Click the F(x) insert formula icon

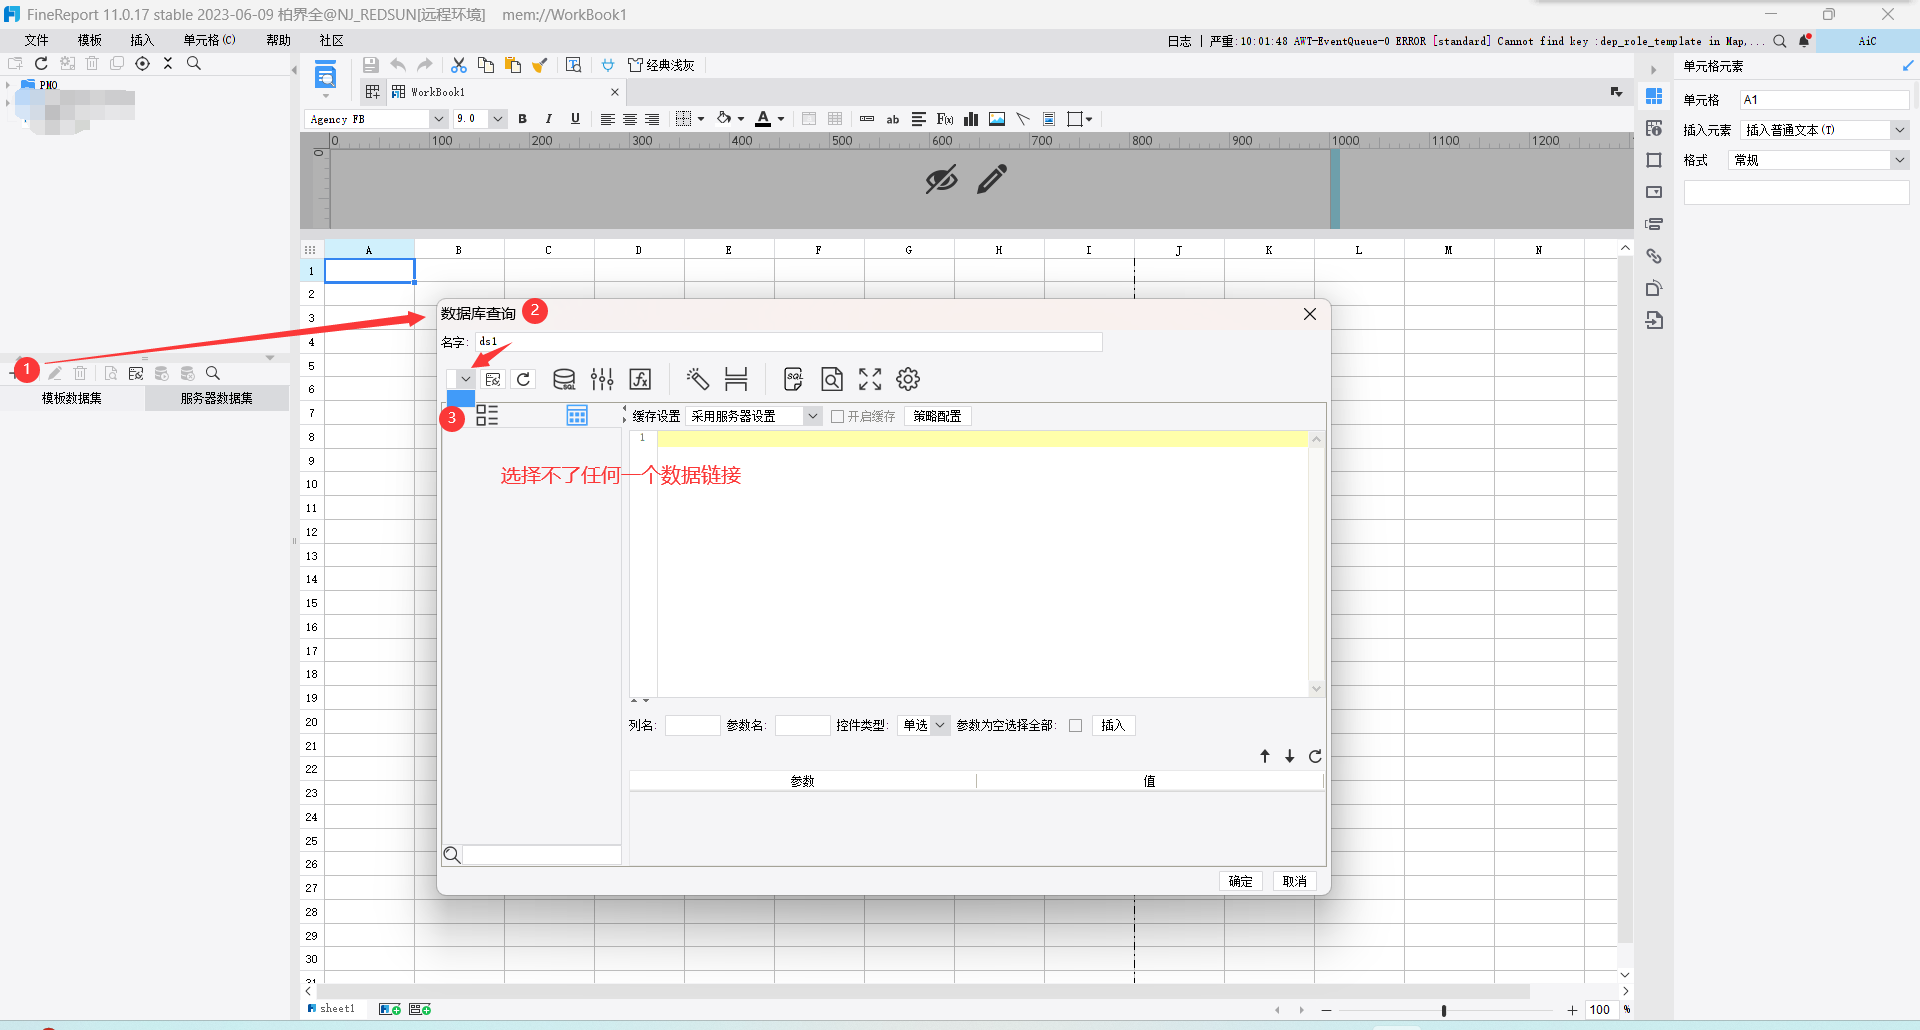[x=945, y=119]
